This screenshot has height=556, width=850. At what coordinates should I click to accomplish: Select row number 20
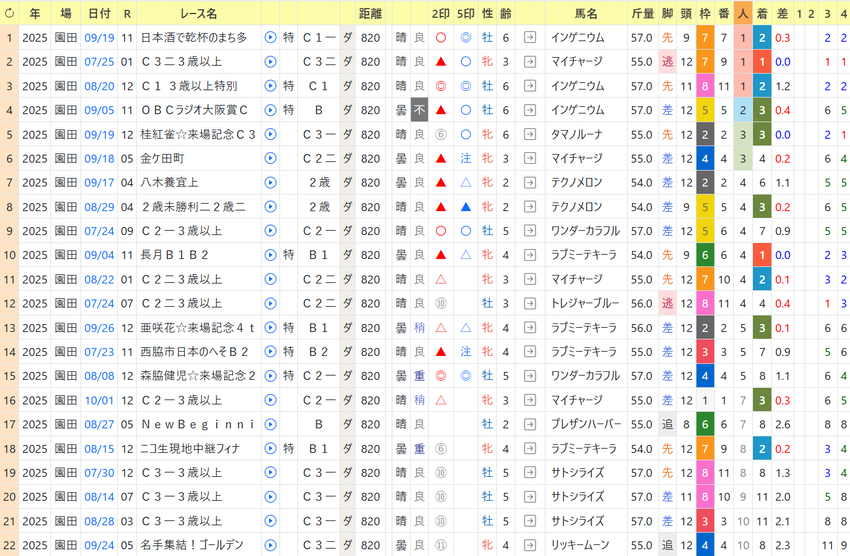coord(10,497)
